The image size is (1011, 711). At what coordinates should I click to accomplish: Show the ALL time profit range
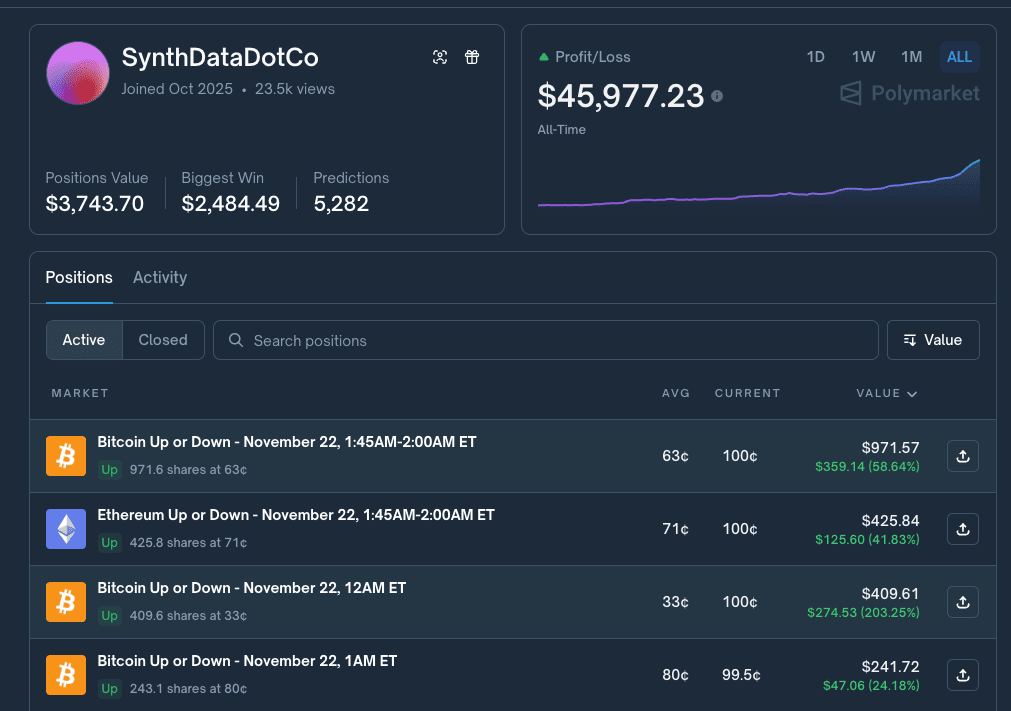pos(959,57)
